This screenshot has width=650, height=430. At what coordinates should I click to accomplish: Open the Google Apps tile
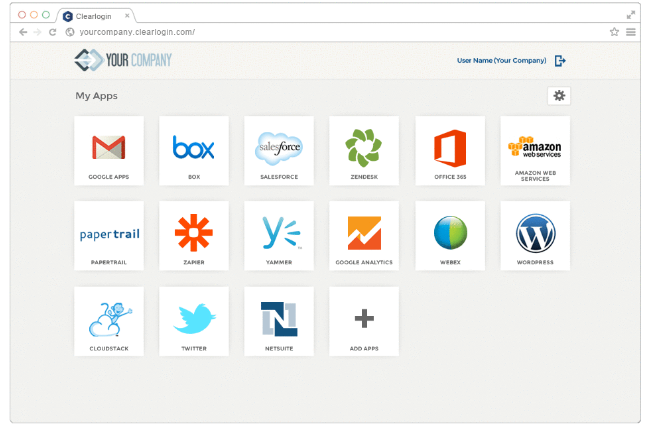point(109,151)
